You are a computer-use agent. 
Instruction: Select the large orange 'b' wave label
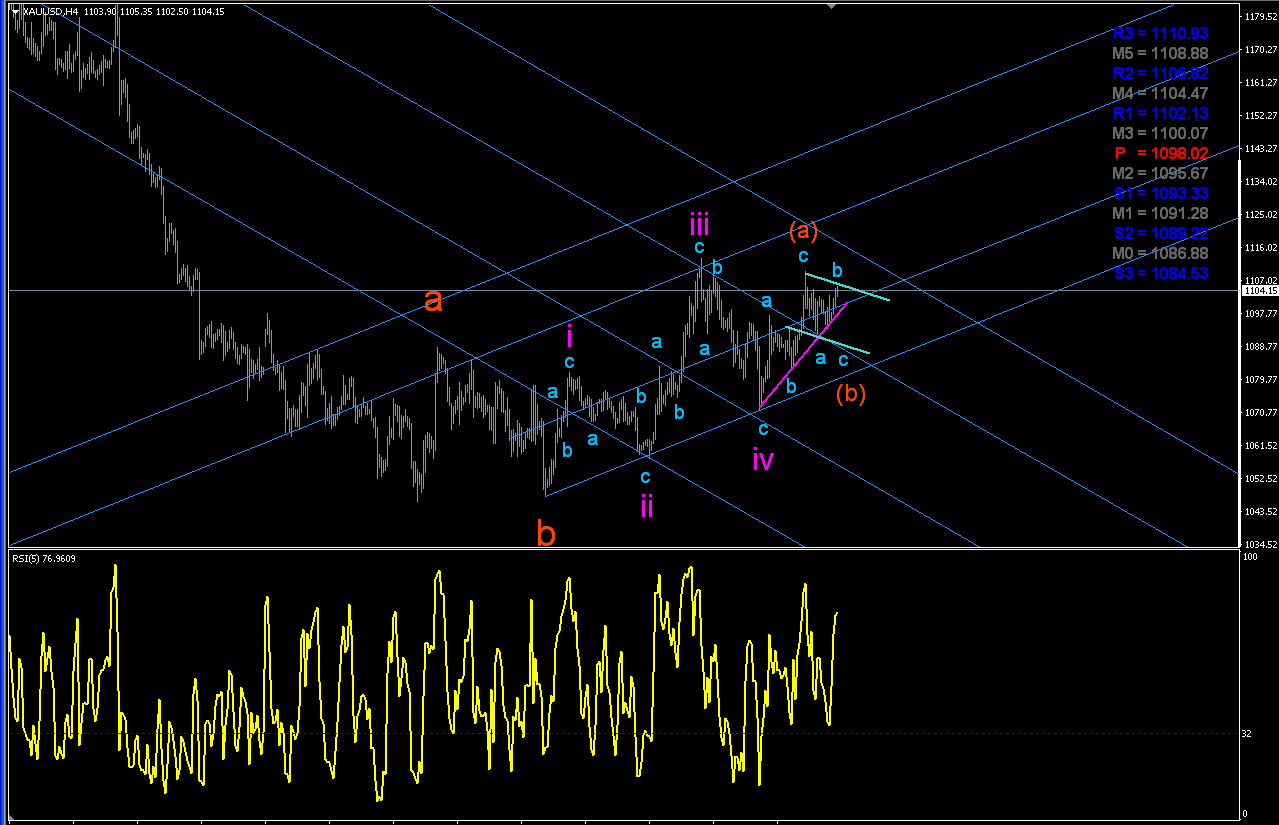pyautogui.click(x=546, y=533)
